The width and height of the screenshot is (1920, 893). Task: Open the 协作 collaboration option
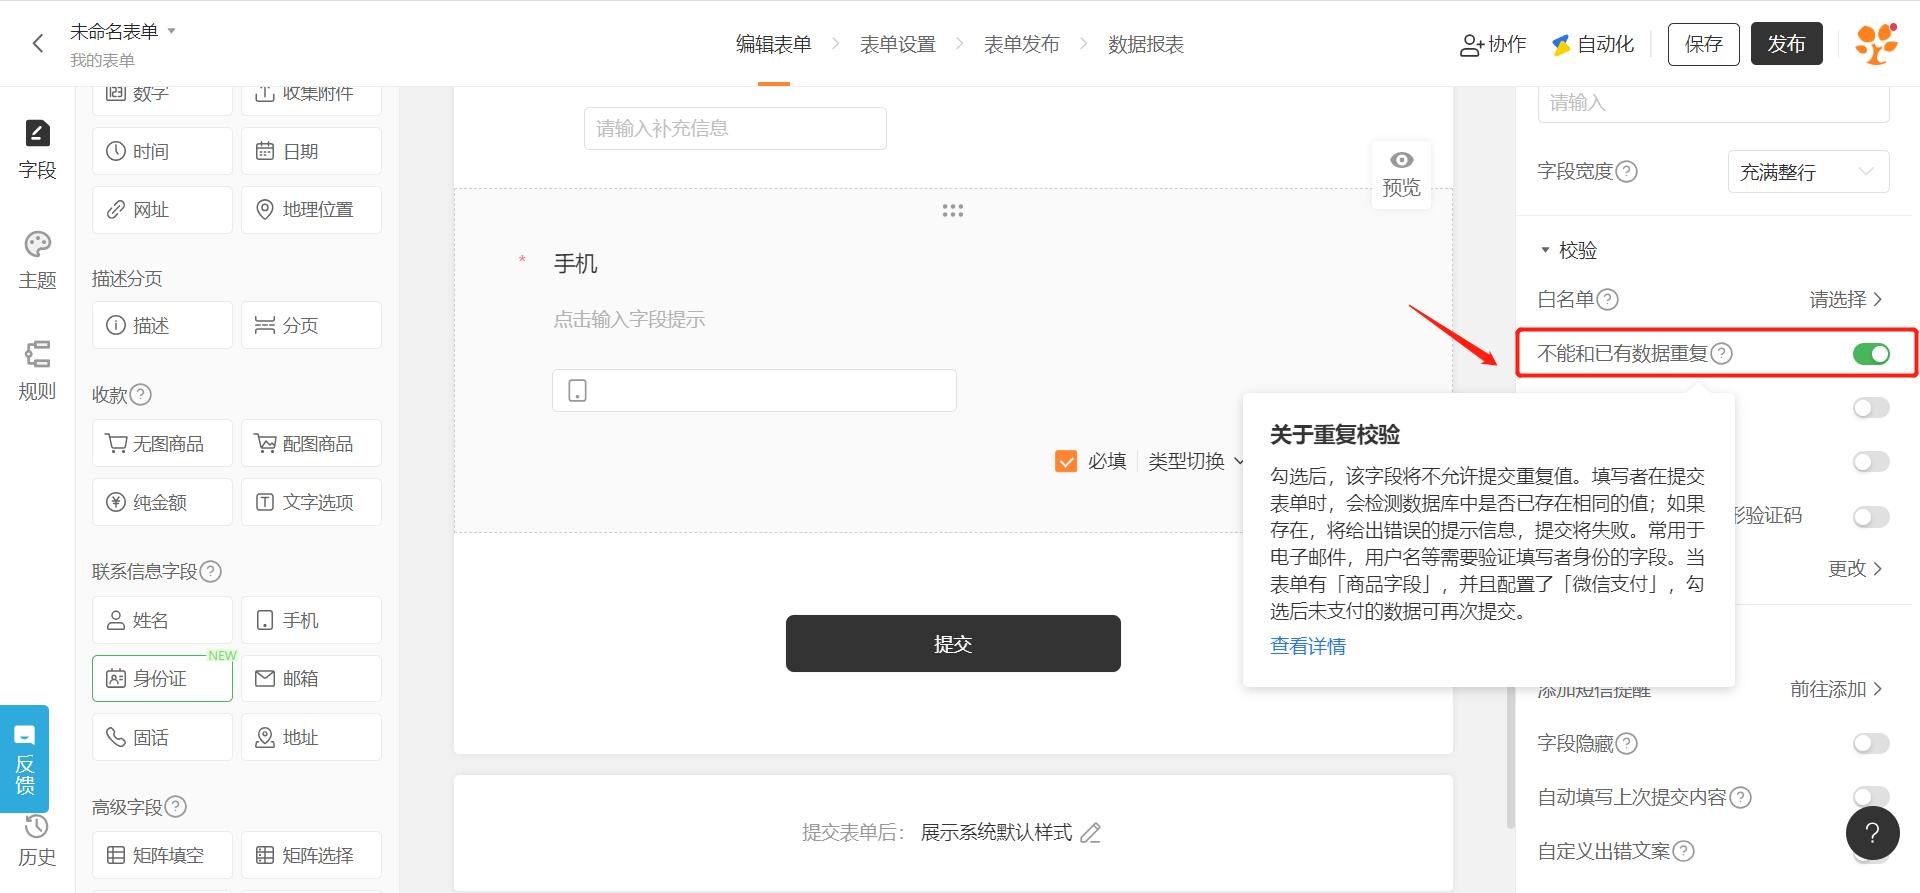point(1493,44)
